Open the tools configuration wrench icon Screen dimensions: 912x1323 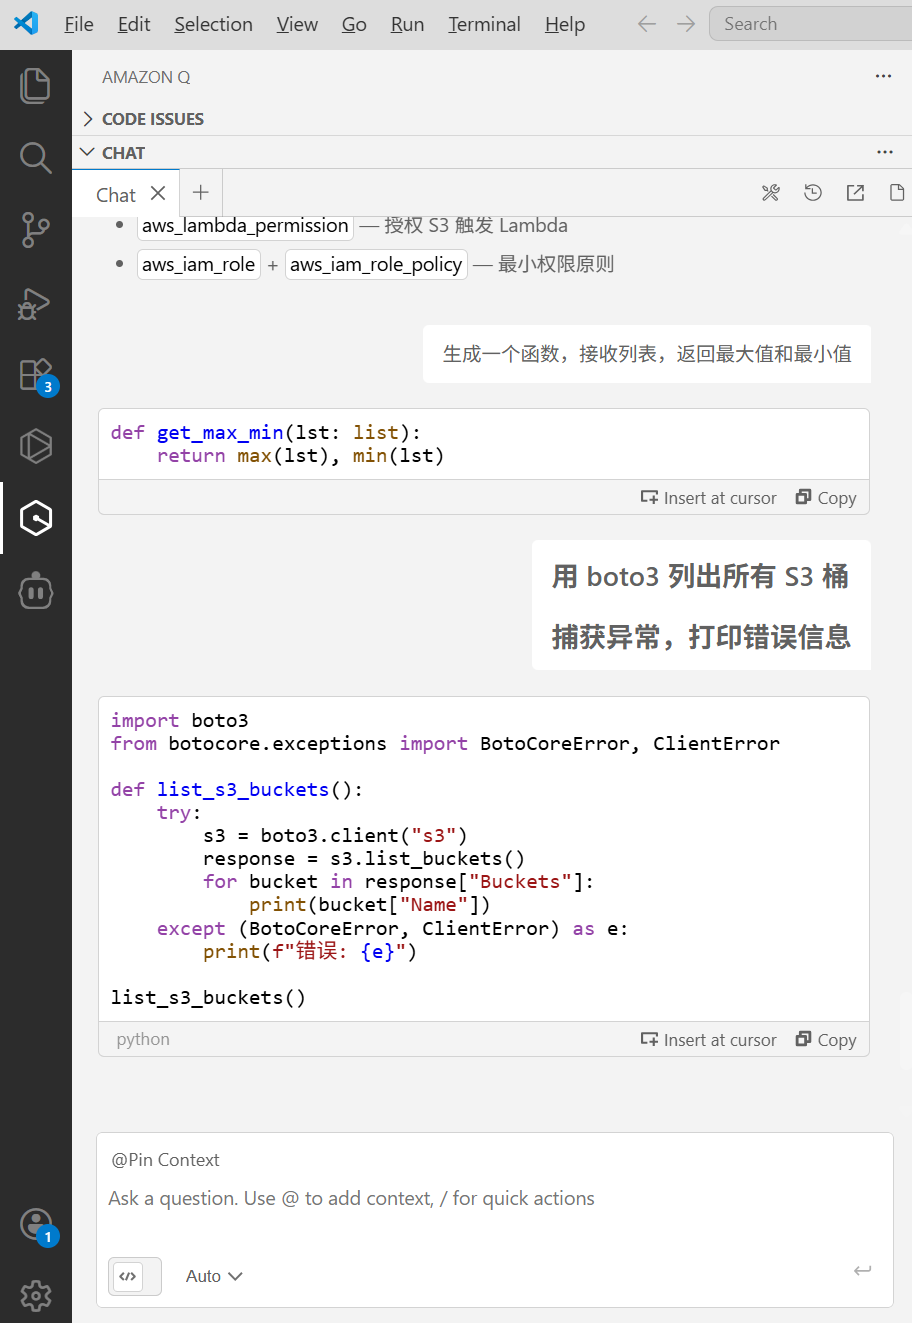[x=770, y=193]
